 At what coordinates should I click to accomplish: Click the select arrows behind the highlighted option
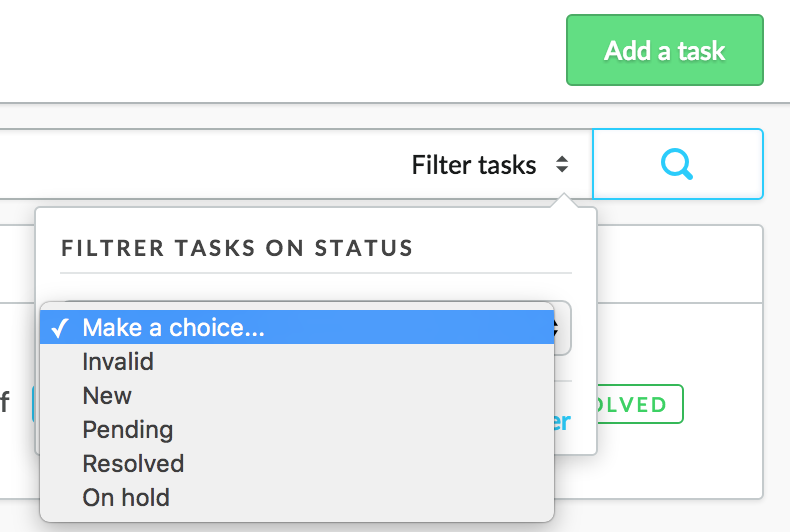(561, 328)
